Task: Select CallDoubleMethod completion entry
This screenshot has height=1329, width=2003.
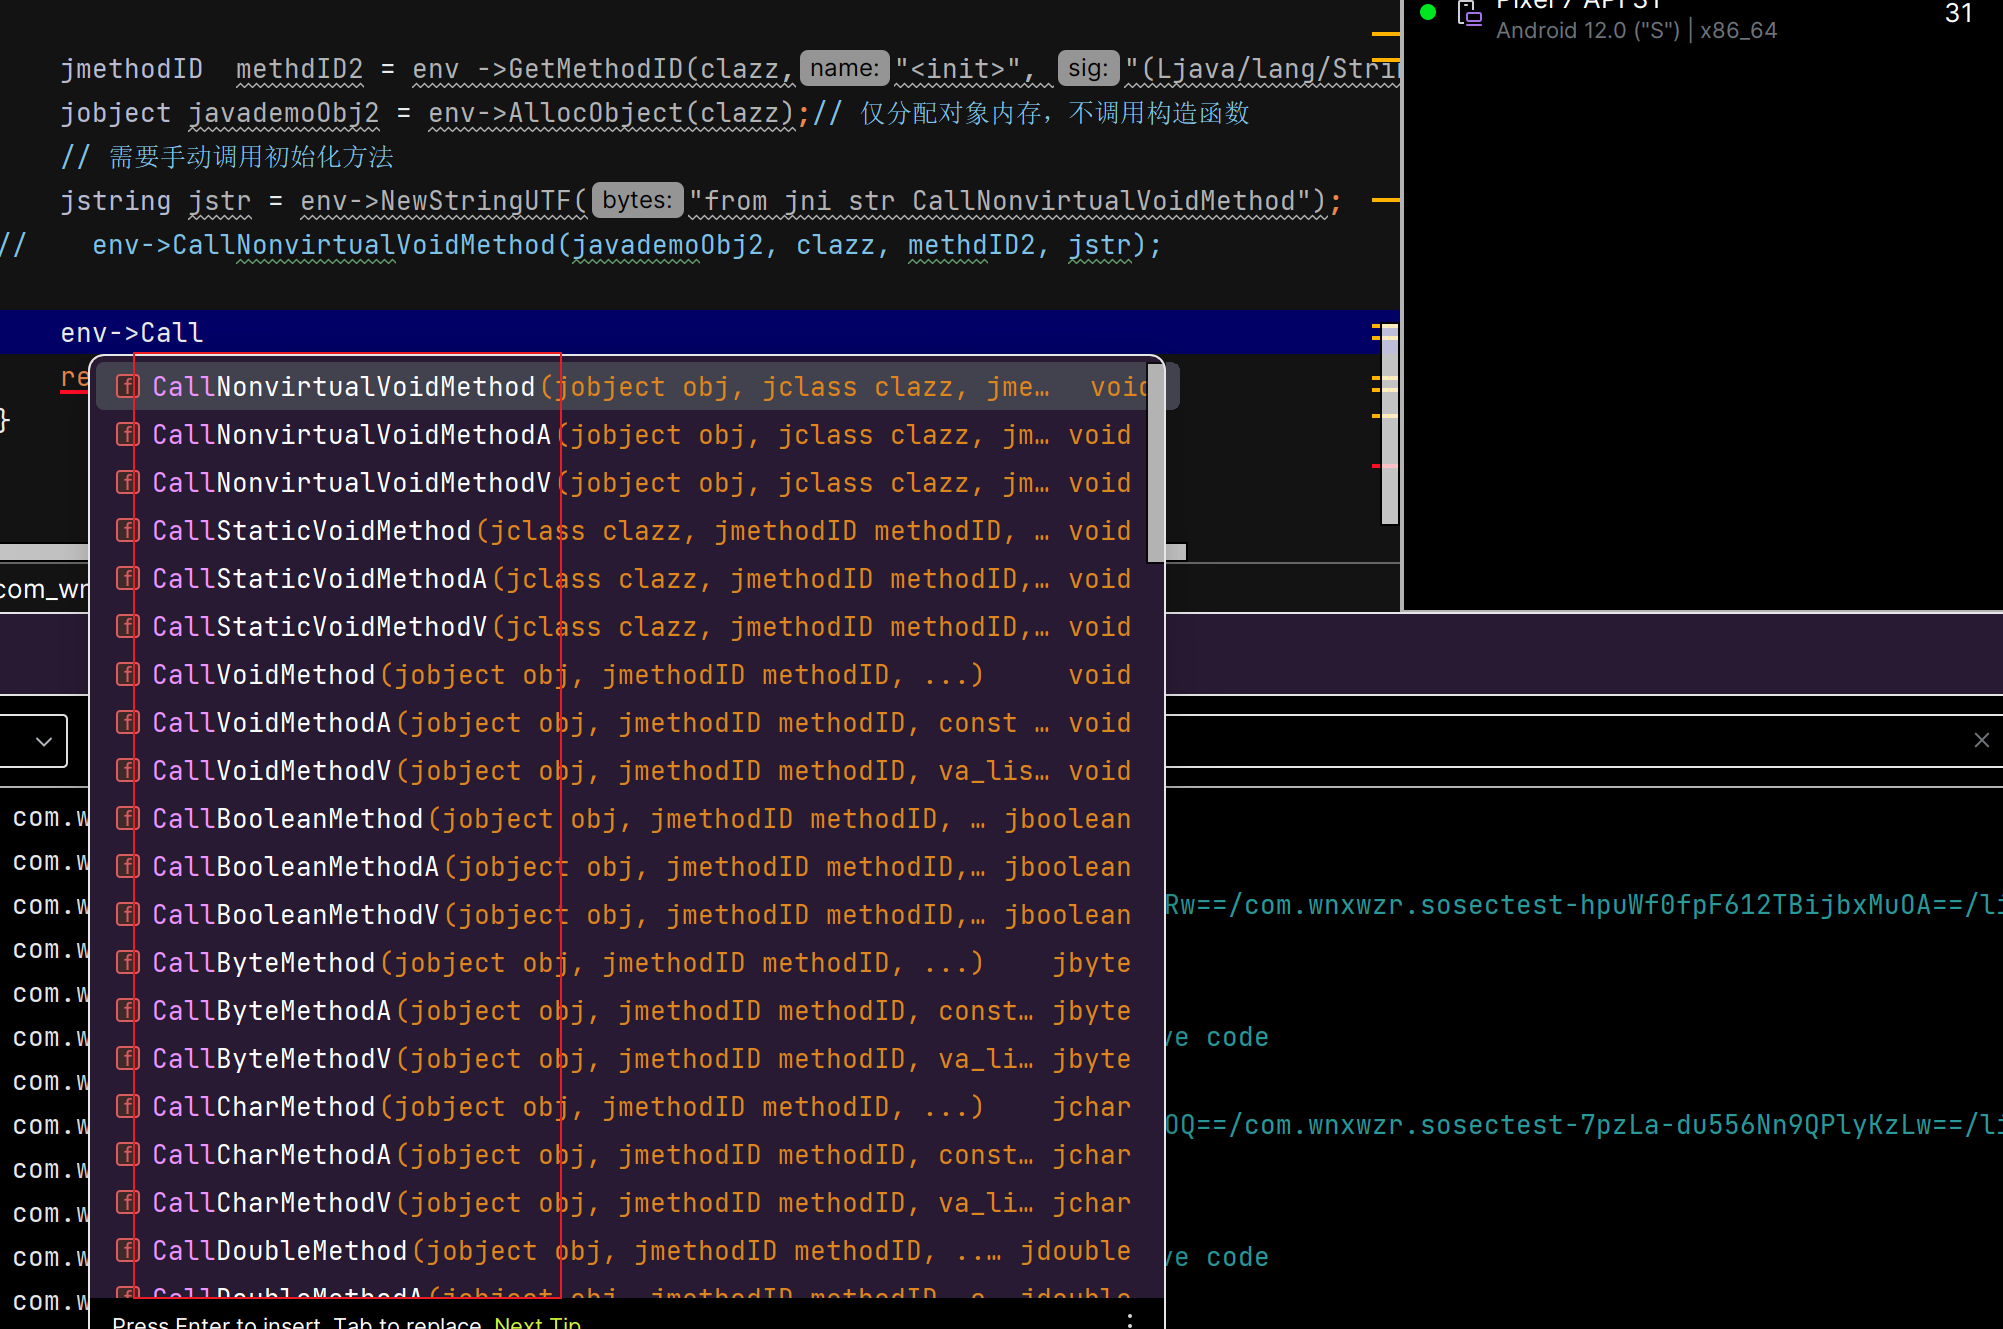Action: pyautogui.click(x=627, y=1251)
